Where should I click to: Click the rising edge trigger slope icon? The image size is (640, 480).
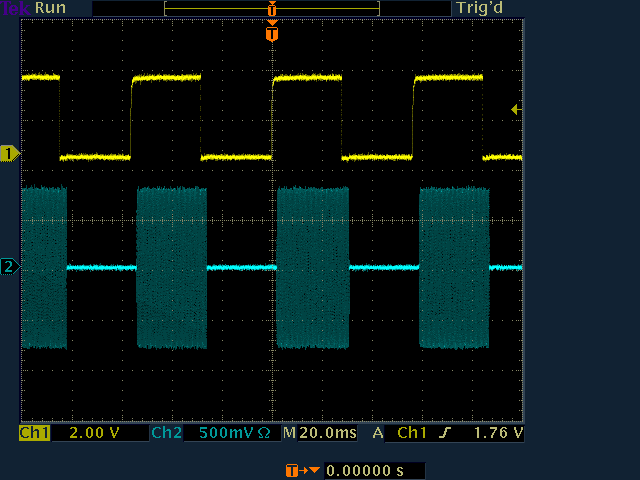[x=446, y=433]
